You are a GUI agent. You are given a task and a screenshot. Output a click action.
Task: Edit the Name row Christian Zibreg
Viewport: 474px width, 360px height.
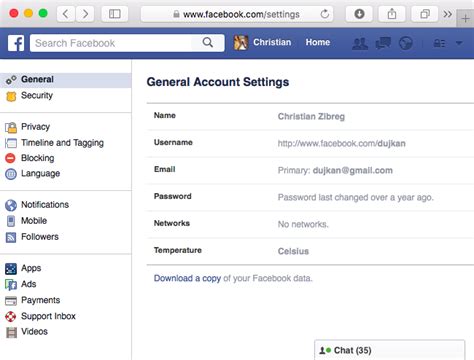(x=310, y=116)
